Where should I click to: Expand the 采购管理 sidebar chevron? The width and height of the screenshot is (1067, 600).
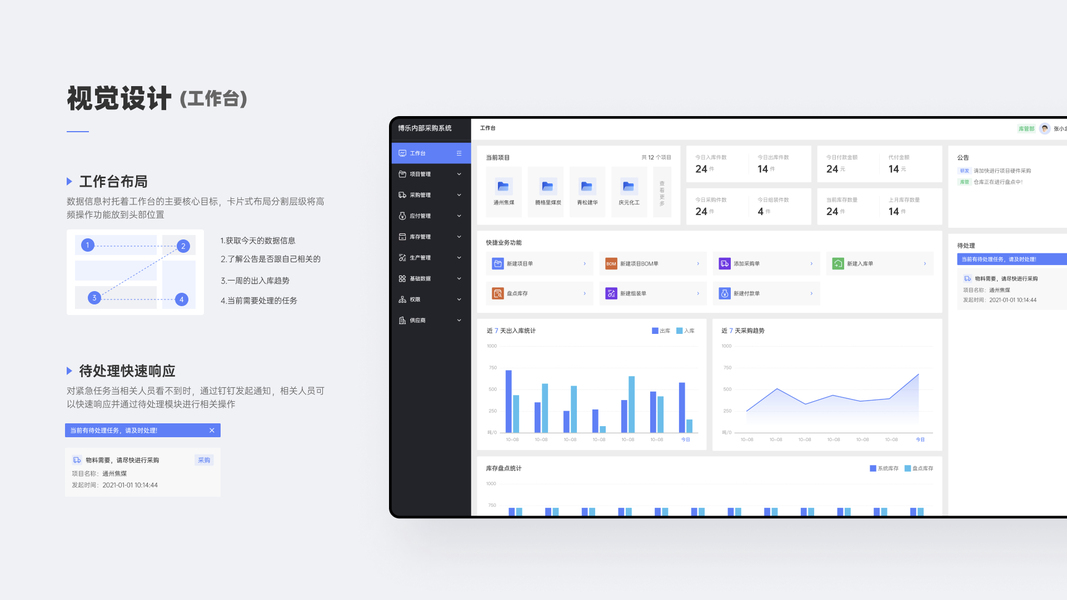[459, 195]
